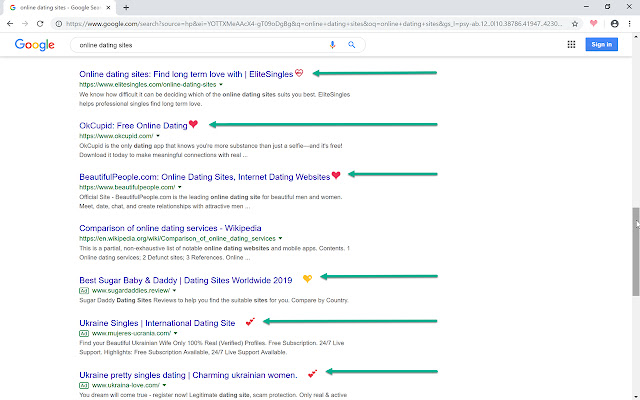
Task: Close the online dating sites tab
Action: click(109, 7)
